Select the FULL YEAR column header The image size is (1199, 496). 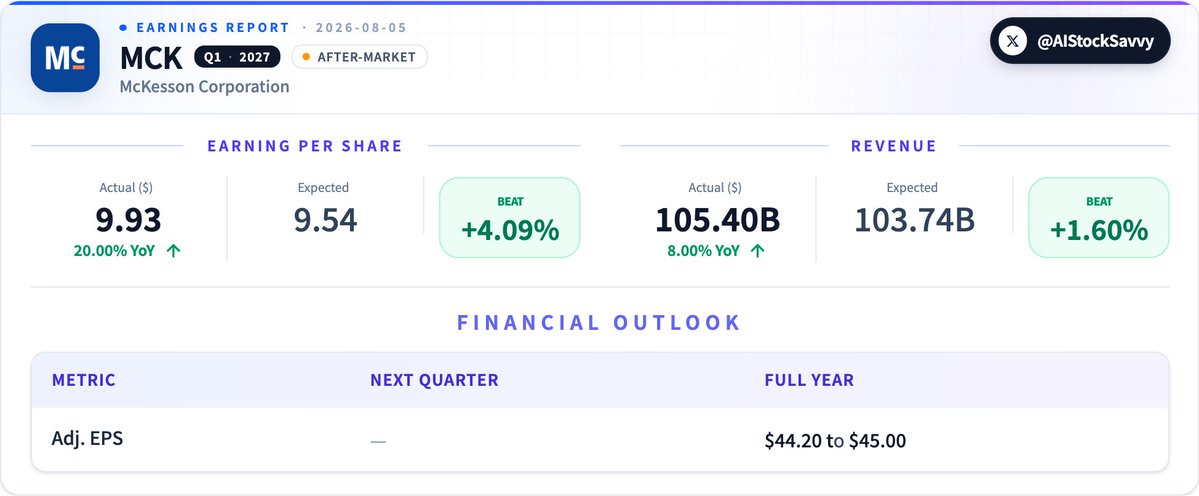pos(809,380)
